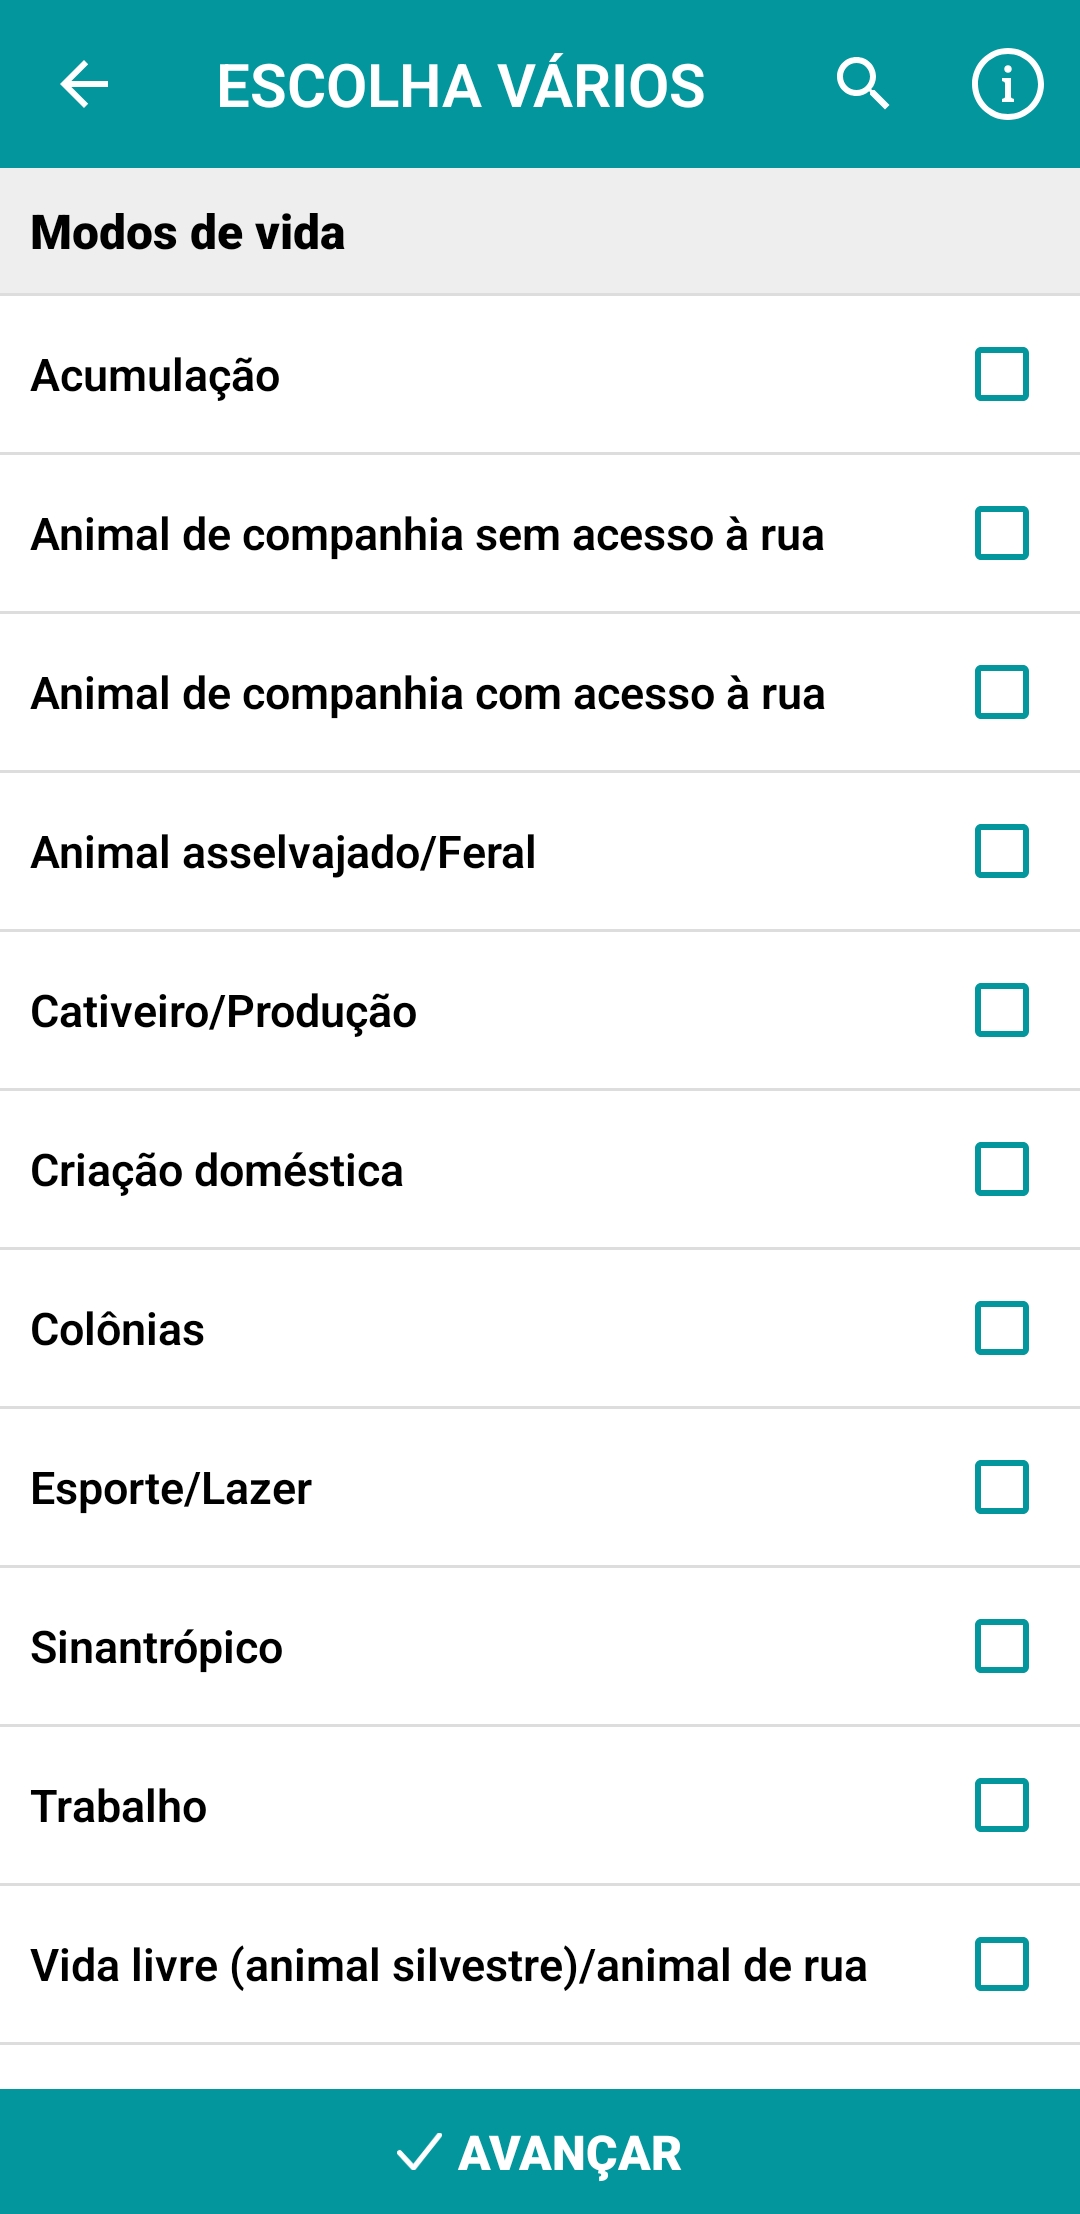The image size is (1080, 2214).
Task: Tap the Sinantrópico row label
Action: (x=157, y=1648)
